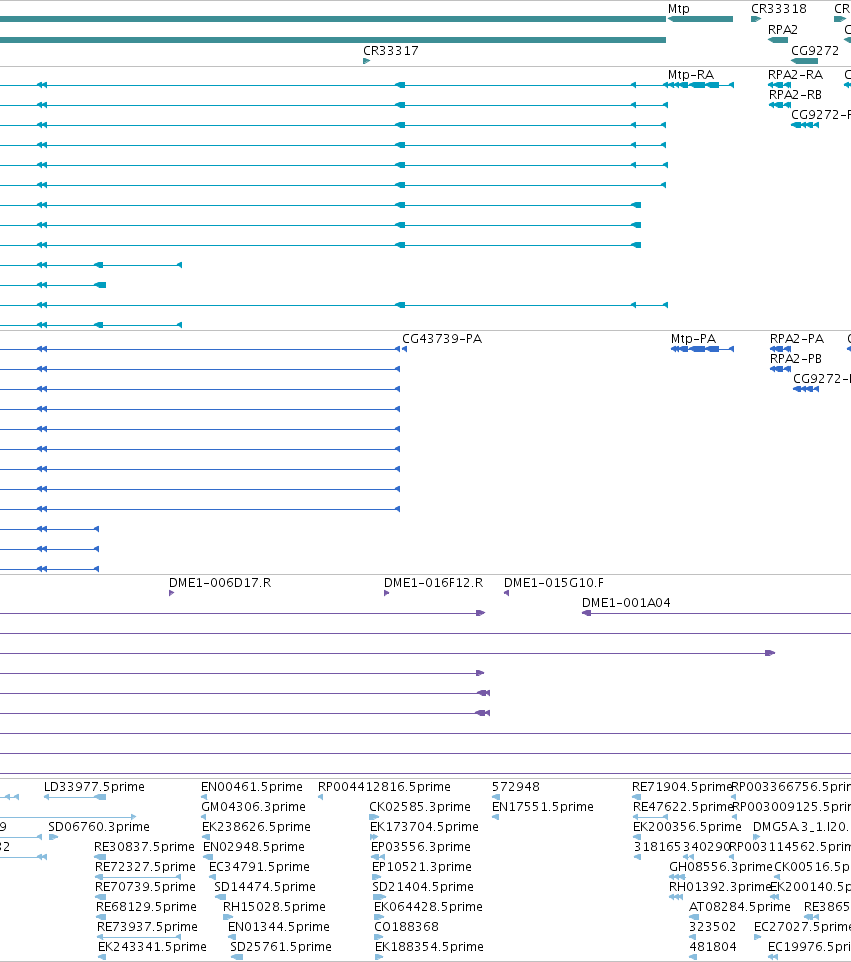
Task: Select the RP004412816.5prime EST label
Action: [x=384, y=787]
